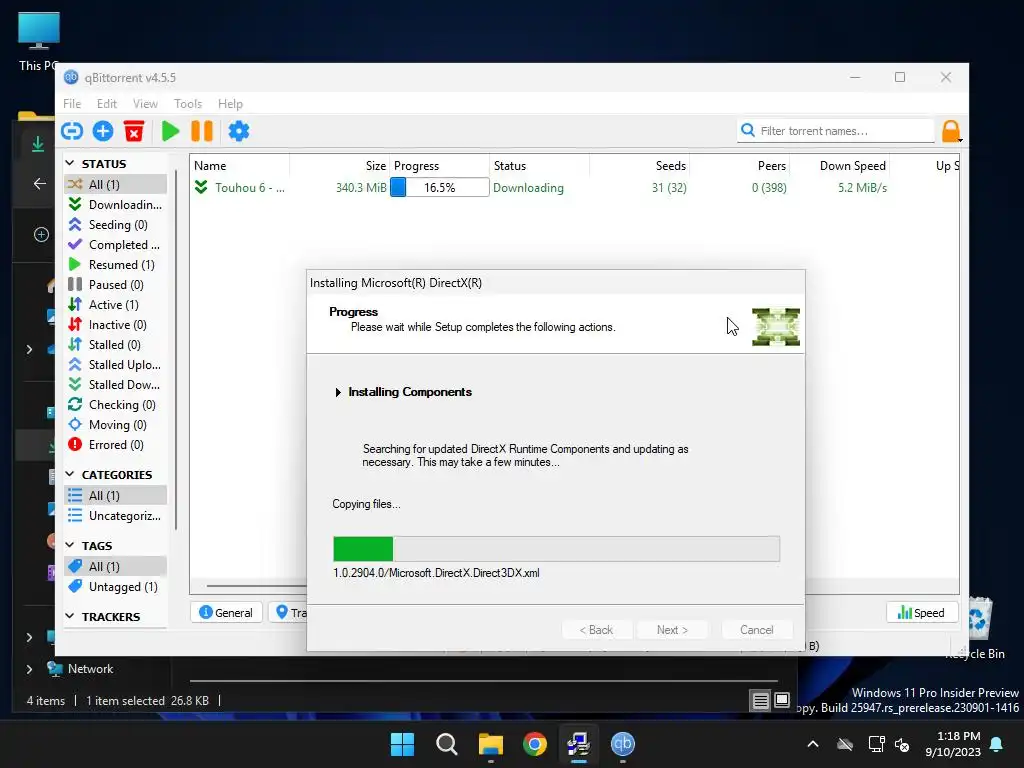Sort by Down Speed column header
Viewport: 1024px width, 768px height.
point(839,166)
